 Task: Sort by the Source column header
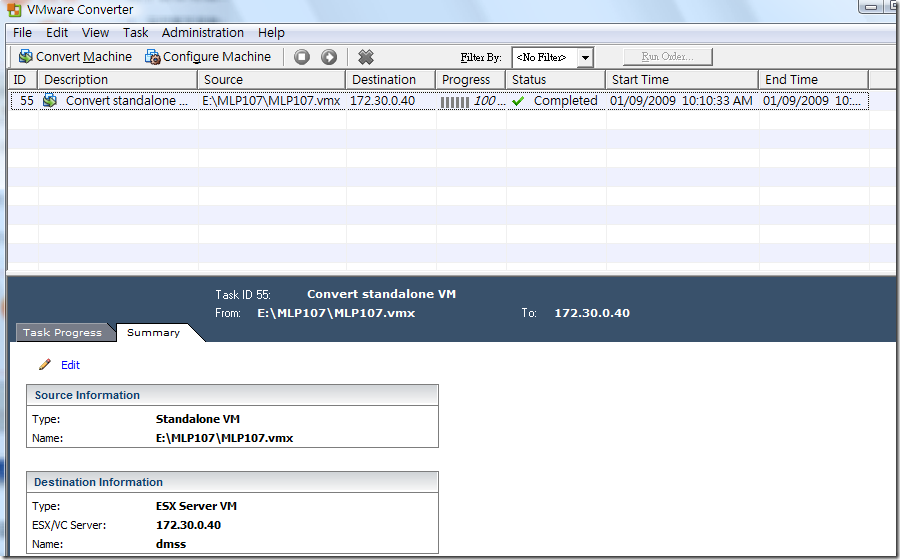coord(271,80)
